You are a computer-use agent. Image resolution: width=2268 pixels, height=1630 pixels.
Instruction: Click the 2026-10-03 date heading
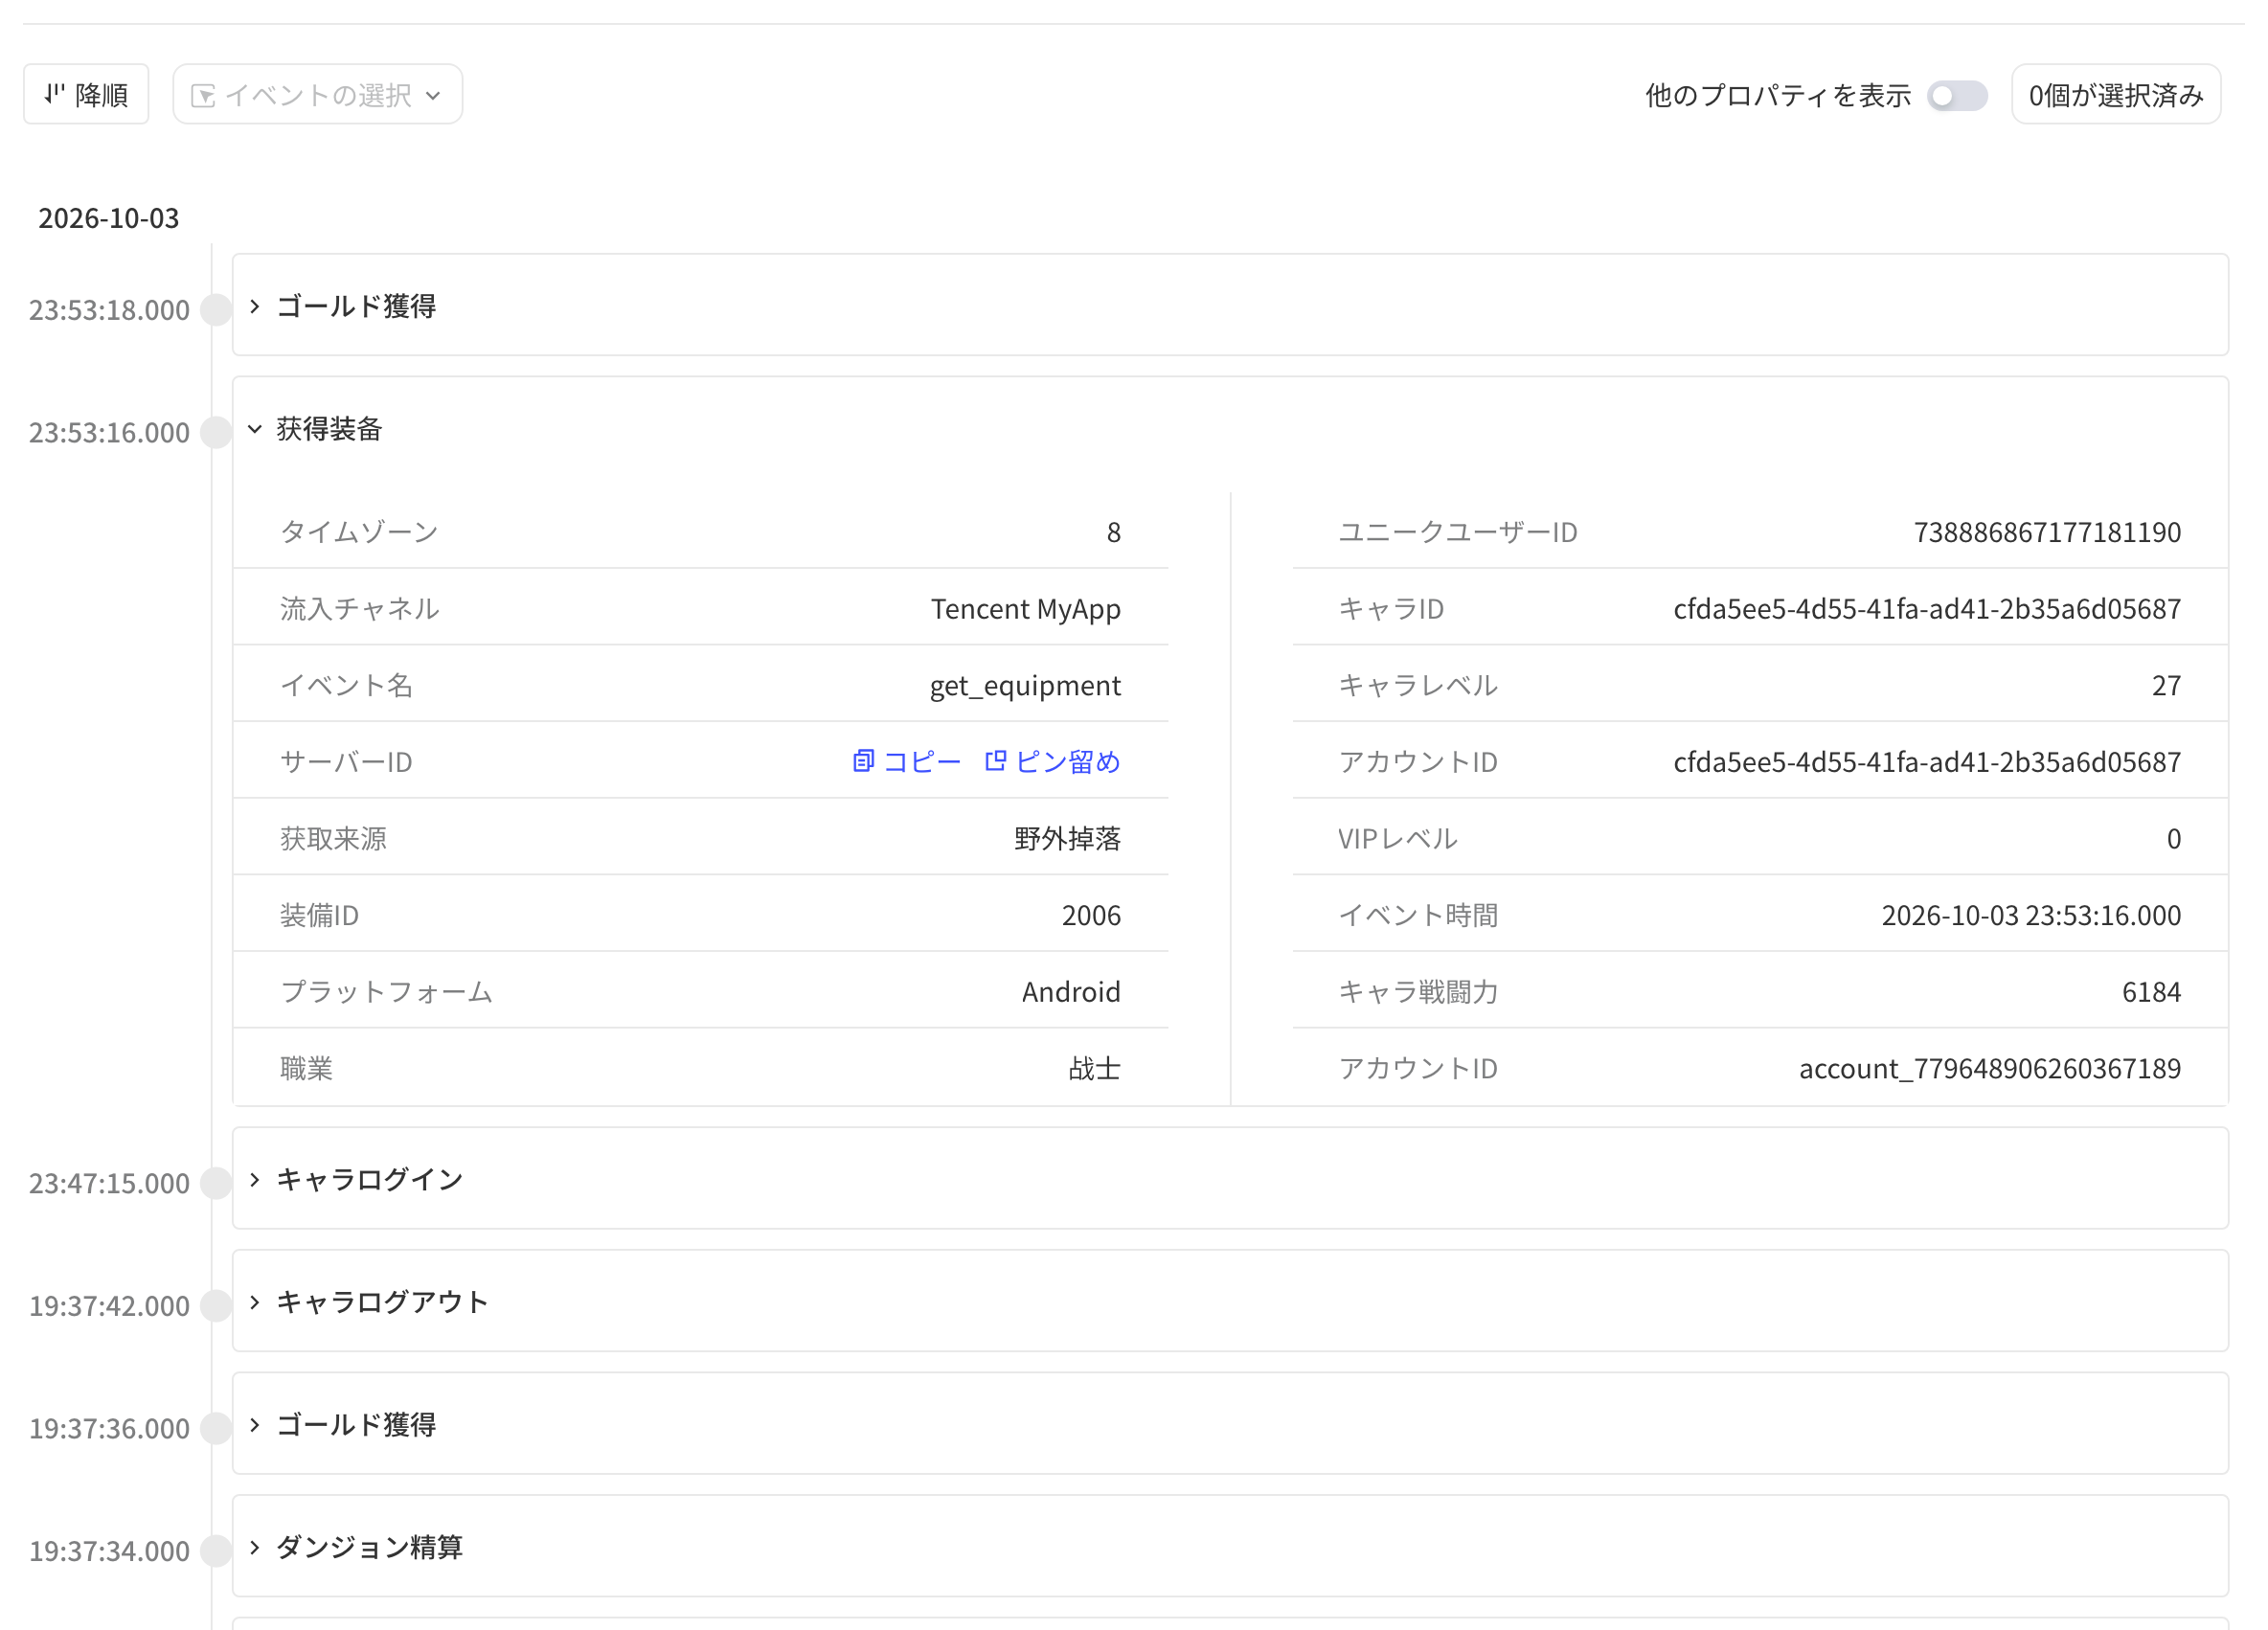pyautogui.click(x=108, y=218)
